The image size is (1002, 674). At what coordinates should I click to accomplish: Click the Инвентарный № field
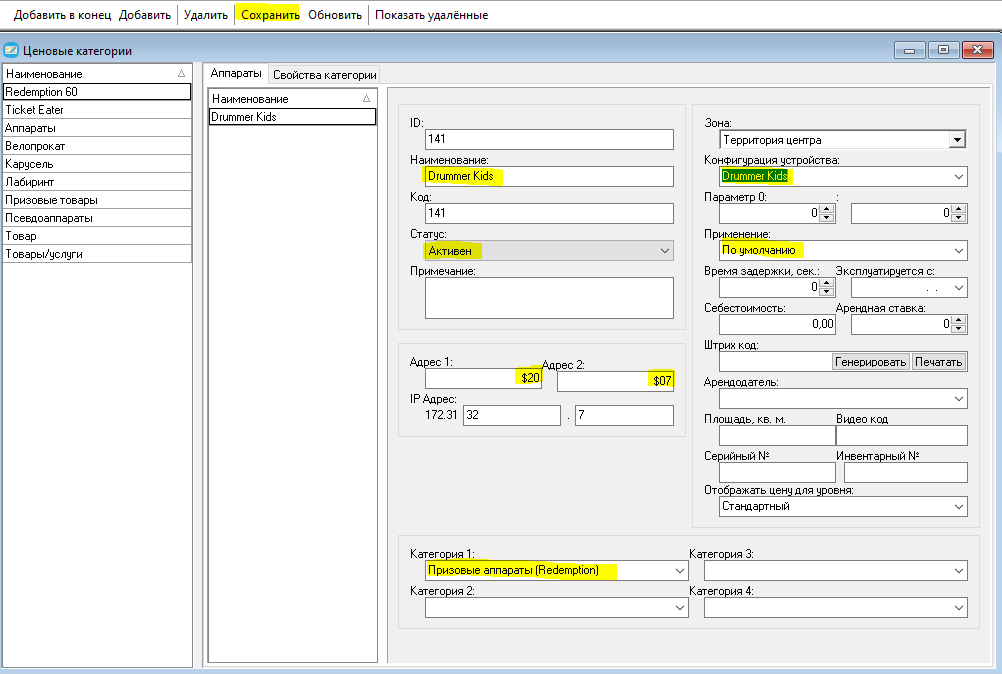(x=906, y=473)
